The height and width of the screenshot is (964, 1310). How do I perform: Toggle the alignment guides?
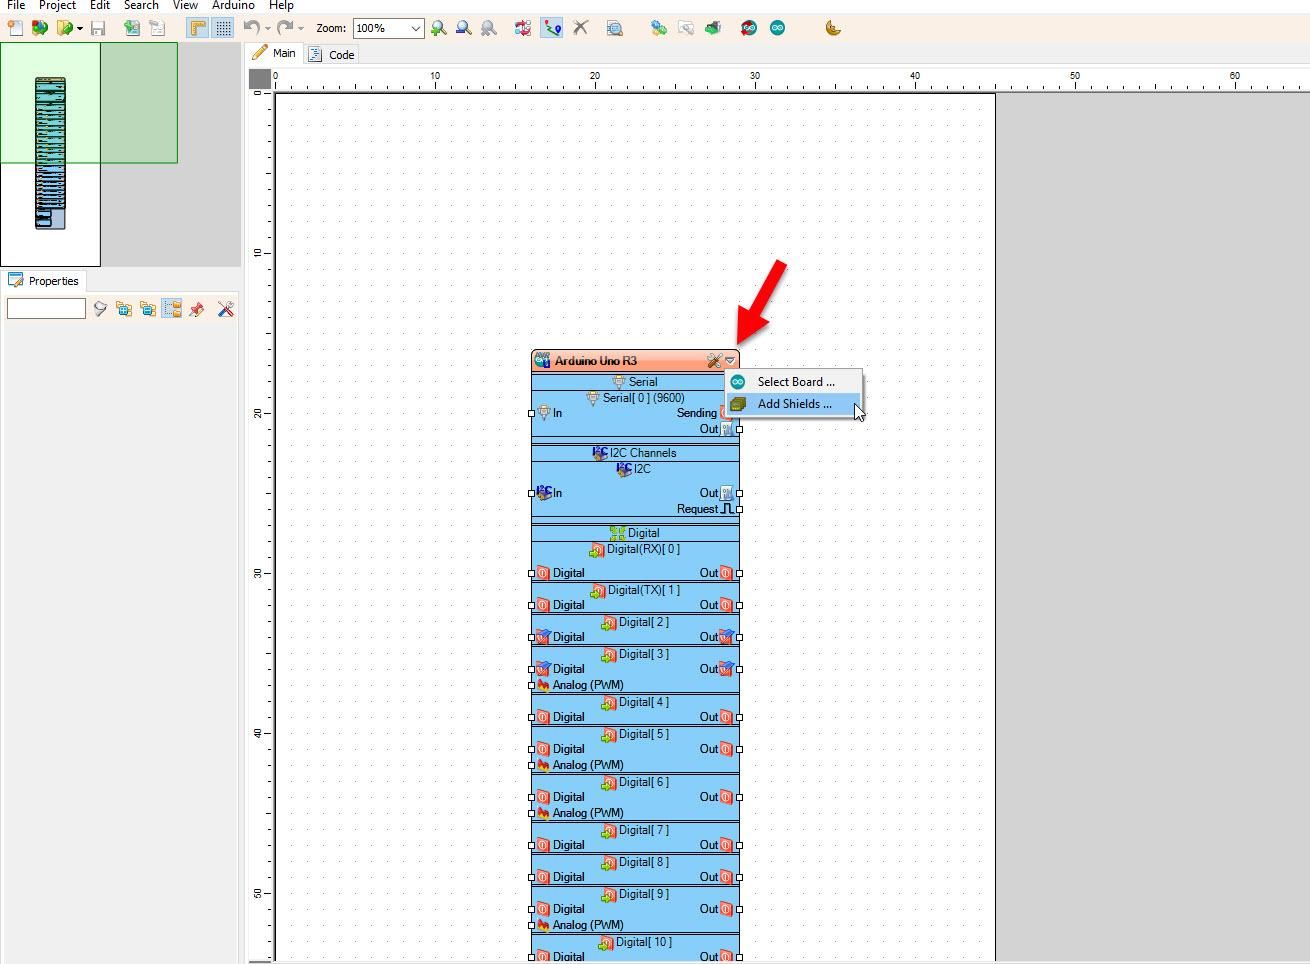197,28
